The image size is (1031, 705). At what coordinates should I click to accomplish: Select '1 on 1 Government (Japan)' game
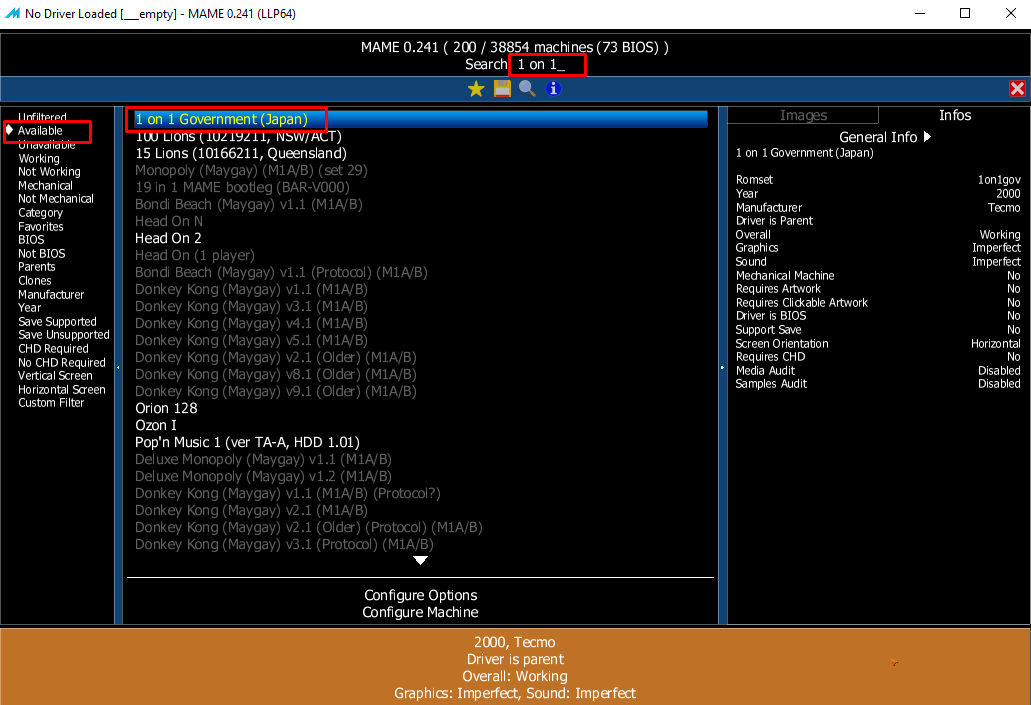click(420, 119)
